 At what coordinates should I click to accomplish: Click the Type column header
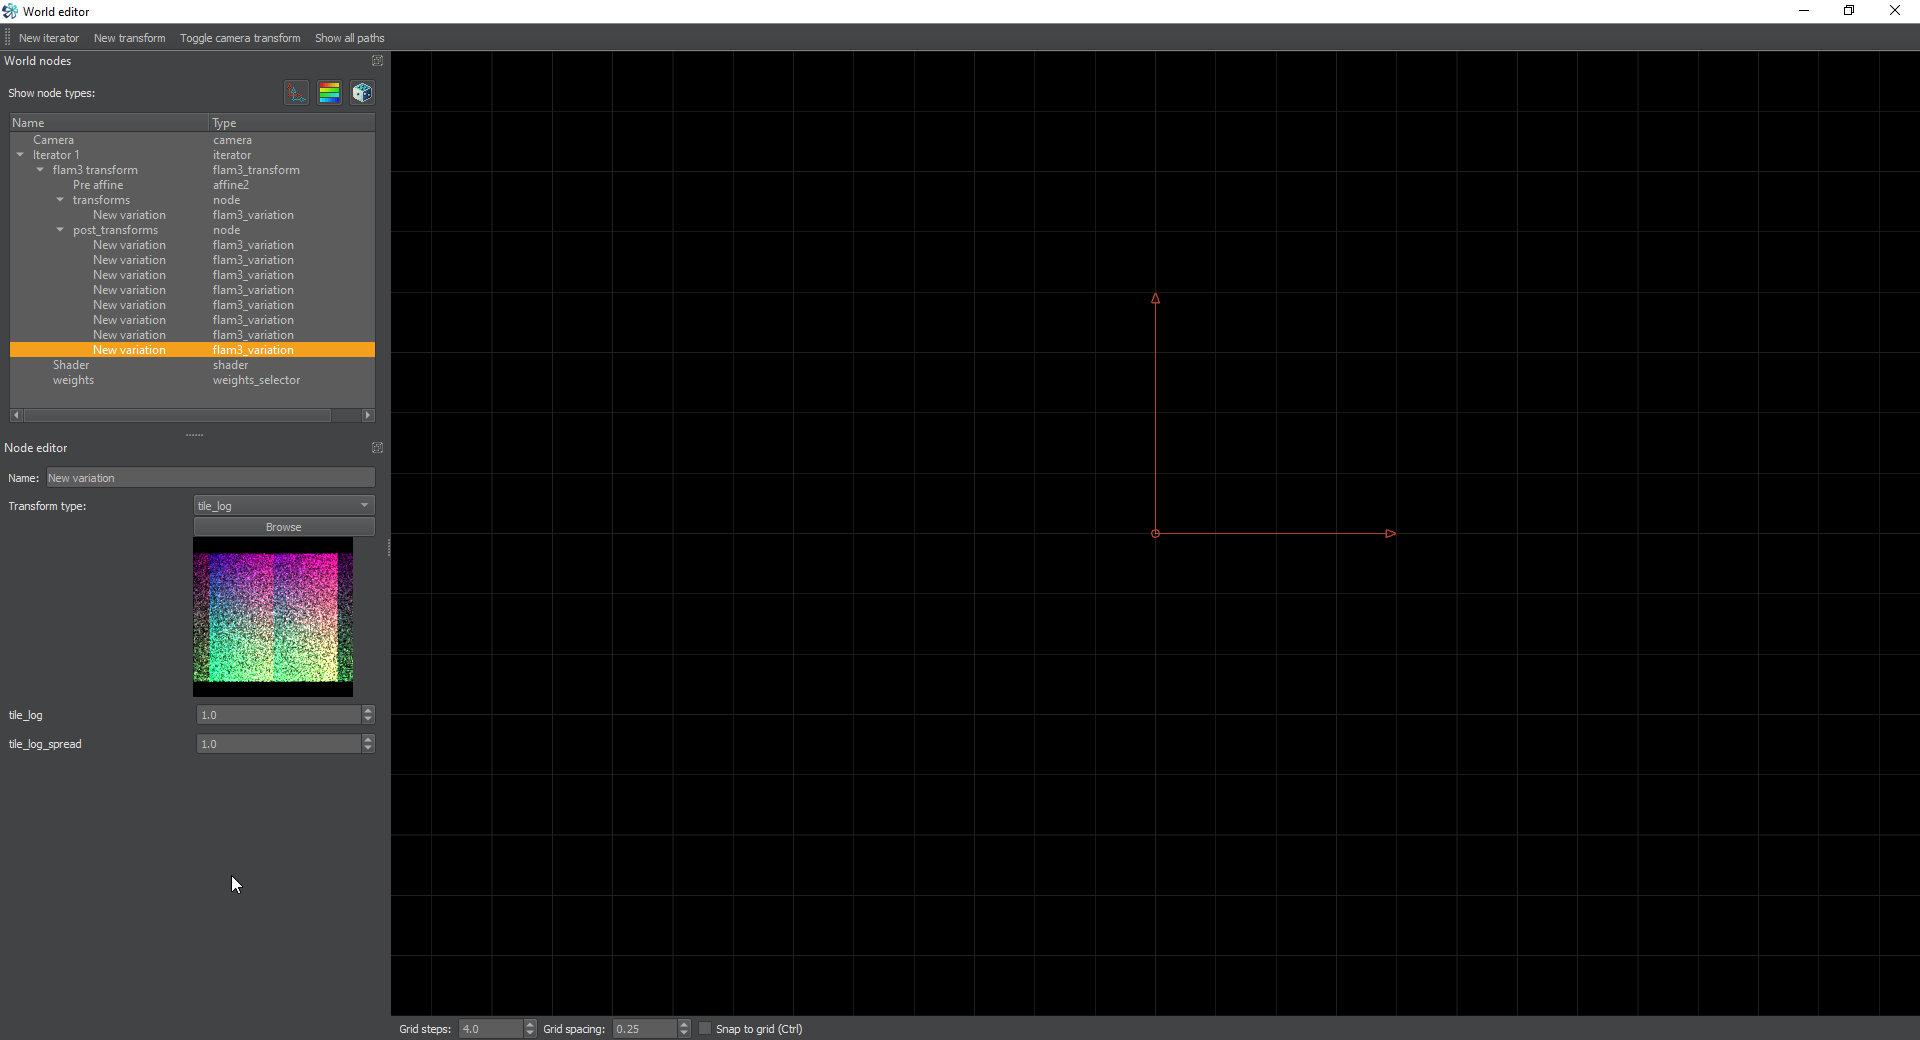pos(292,123)
